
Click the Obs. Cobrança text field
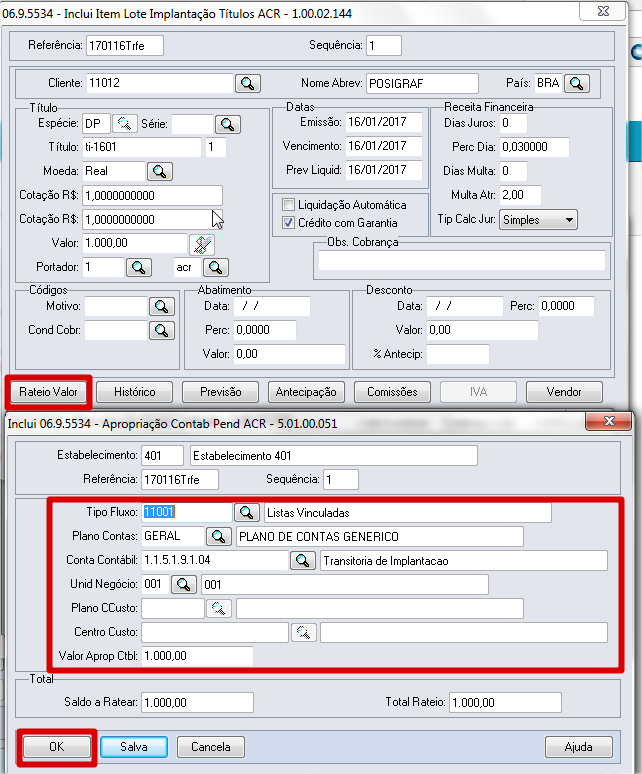coord(461,261)
